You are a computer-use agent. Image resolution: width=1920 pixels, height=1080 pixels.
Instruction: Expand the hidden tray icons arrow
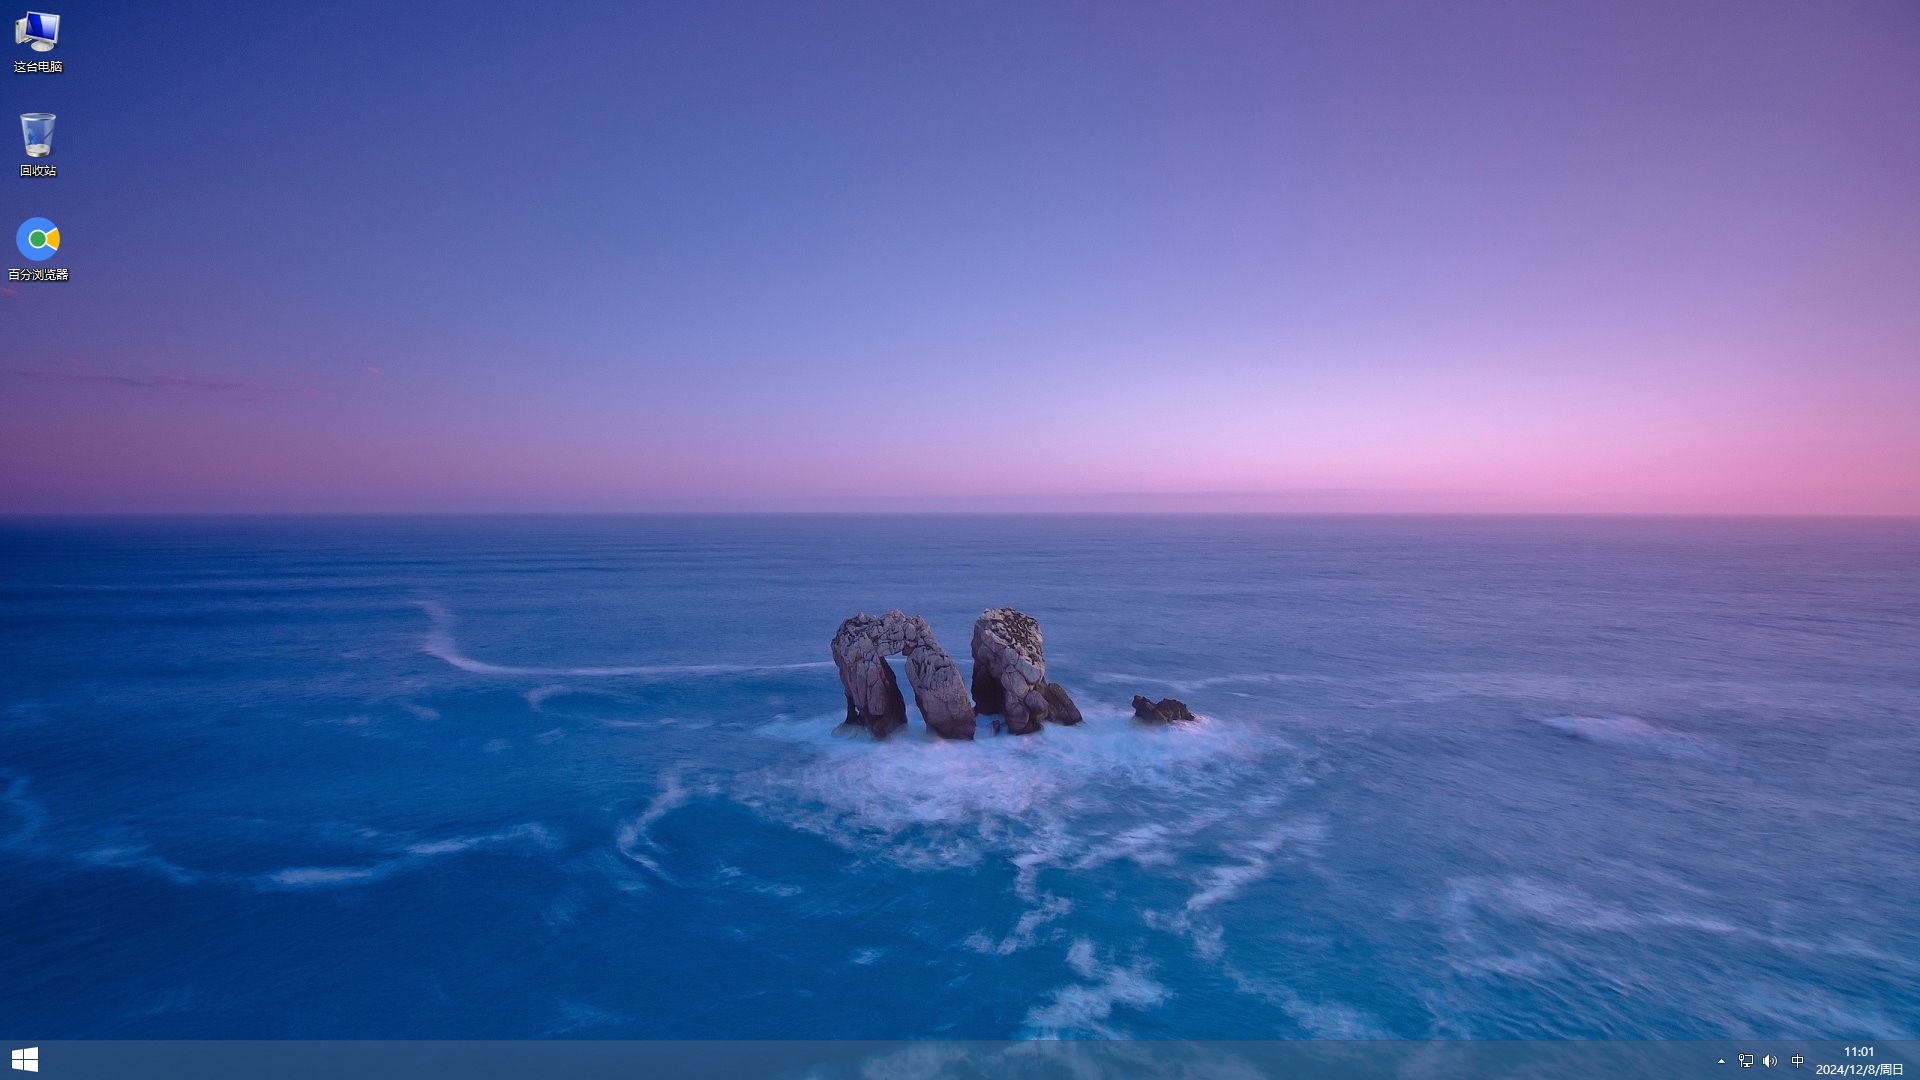click(x=1721, y=1061)
